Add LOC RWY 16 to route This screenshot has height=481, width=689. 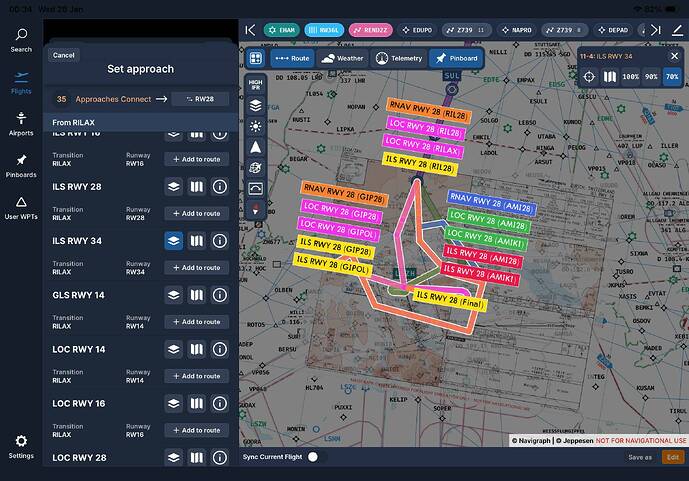196,430
